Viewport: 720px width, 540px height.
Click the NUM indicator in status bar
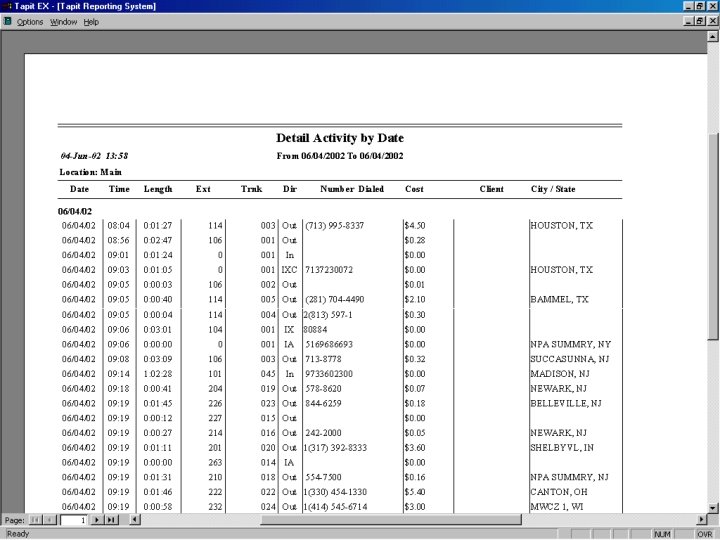[662, 534]
